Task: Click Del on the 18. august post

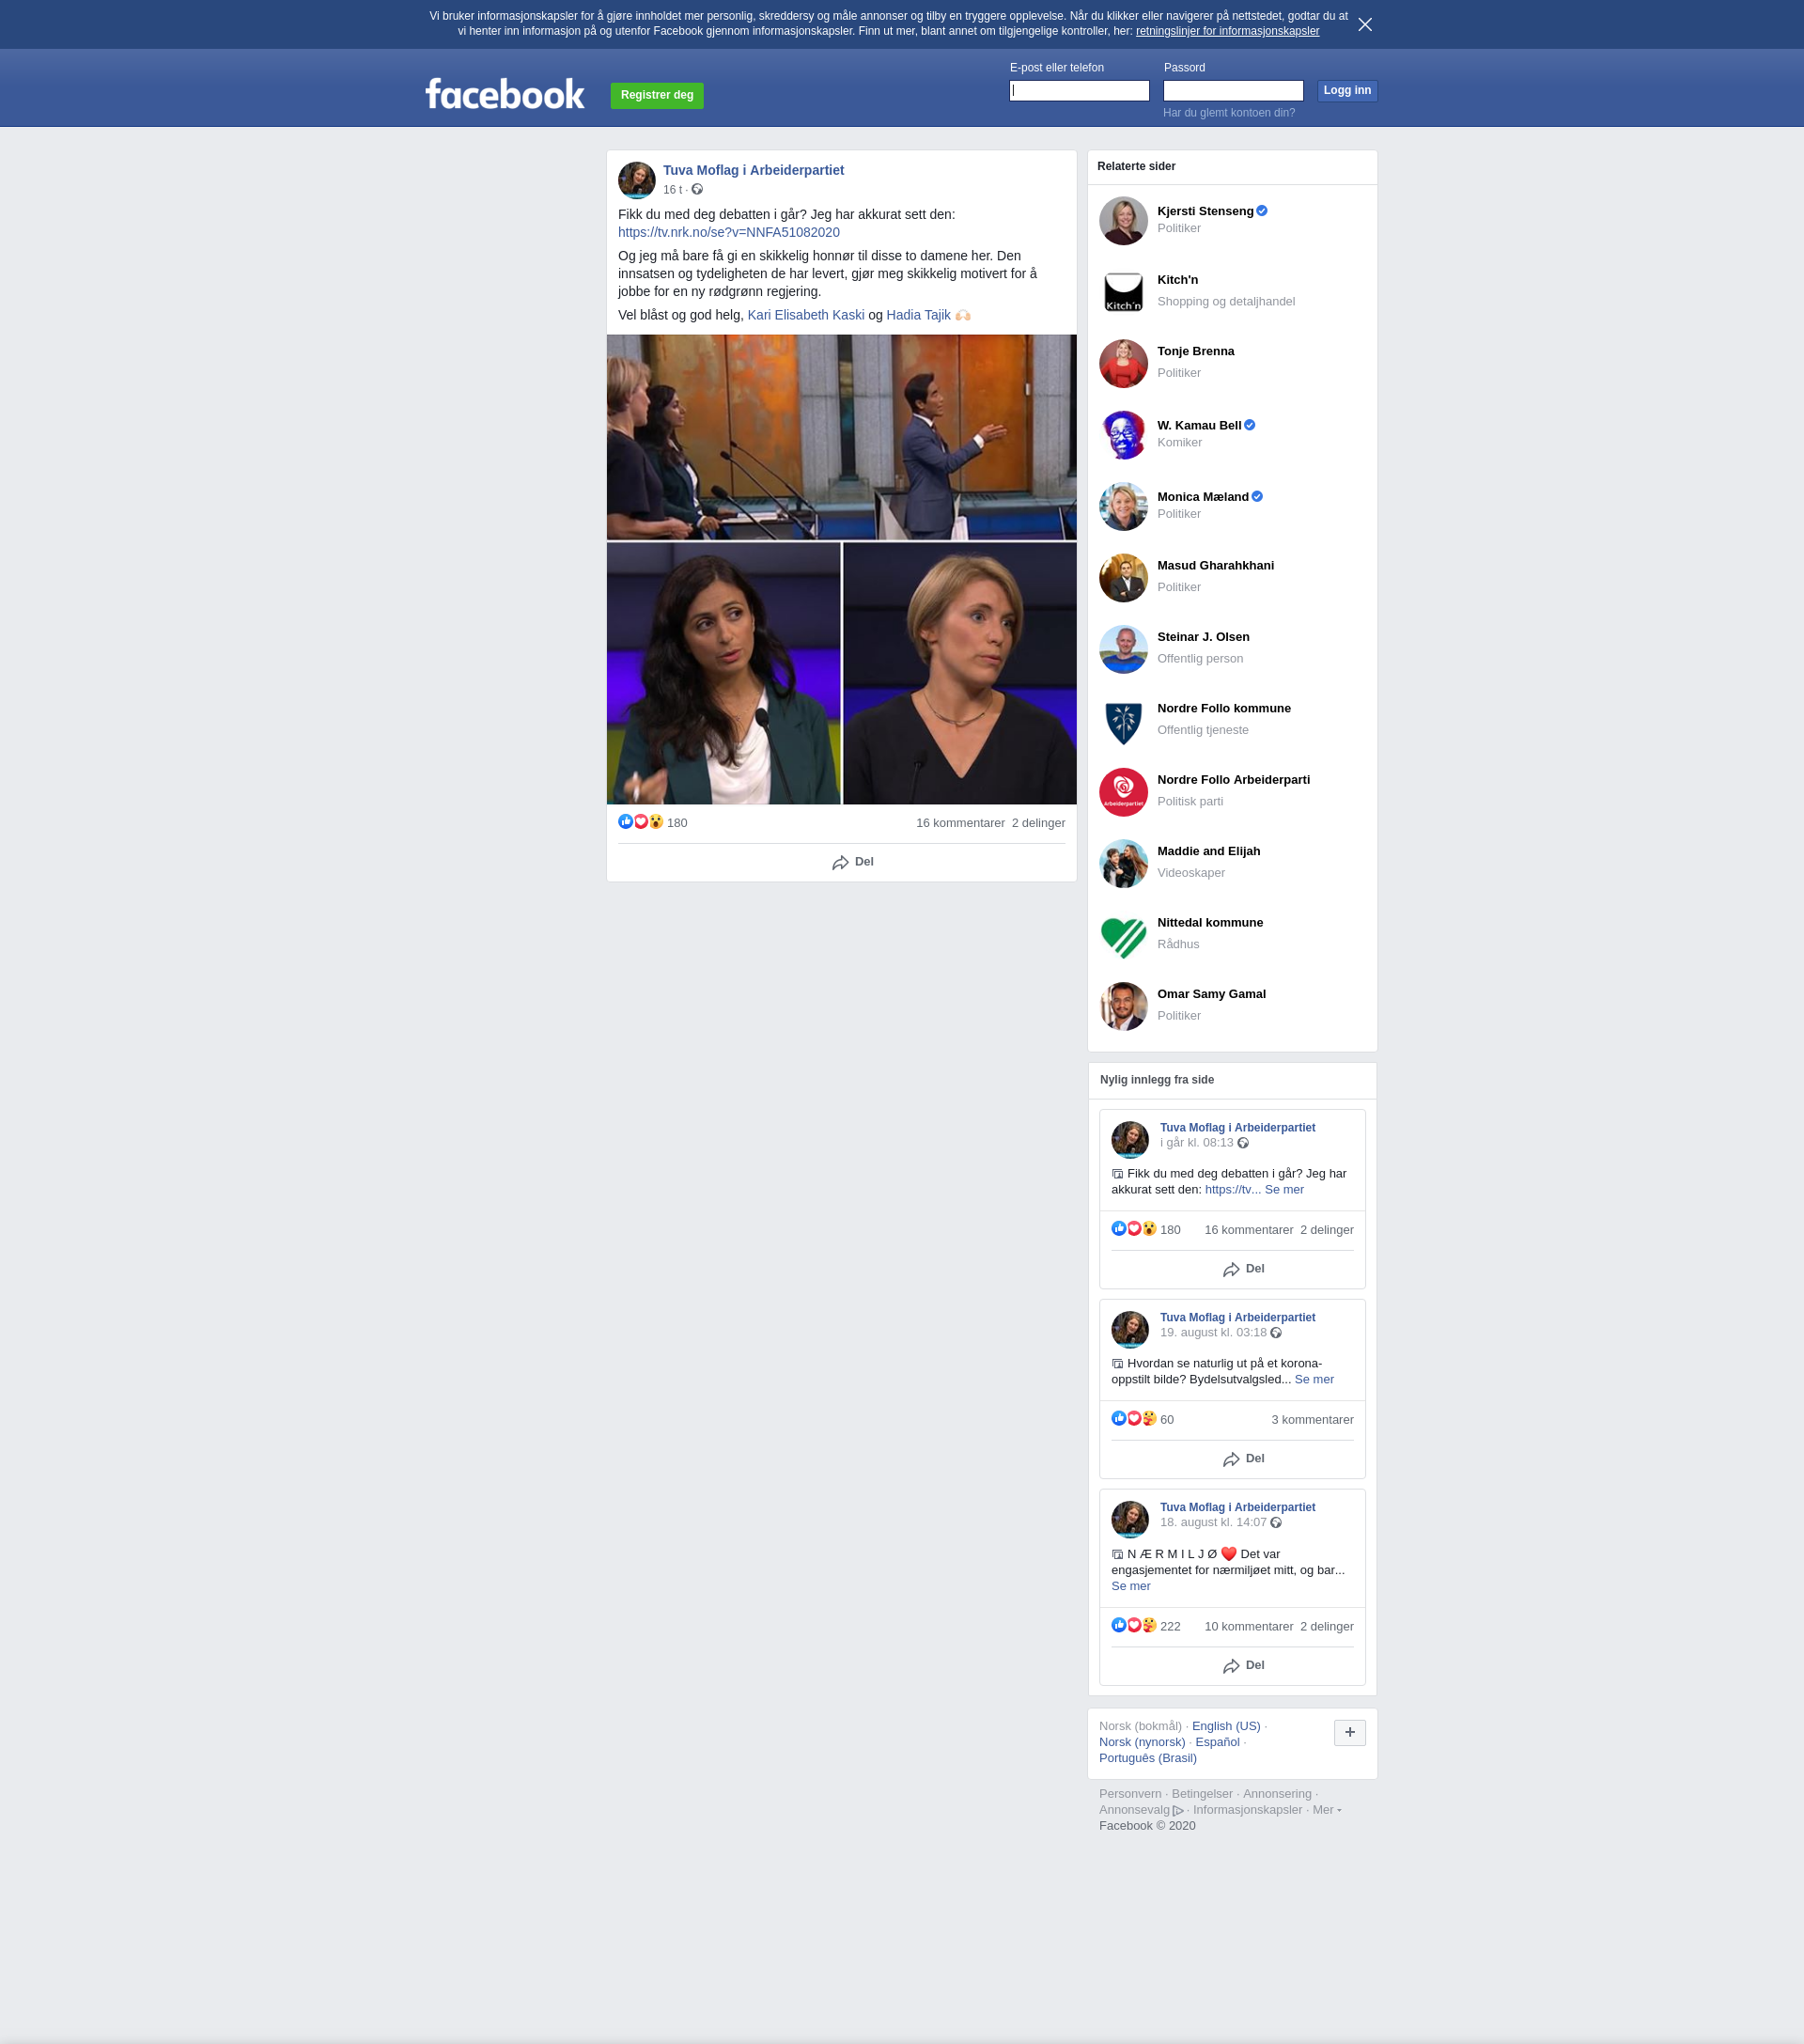Action: click(x=1244, y=1666)
